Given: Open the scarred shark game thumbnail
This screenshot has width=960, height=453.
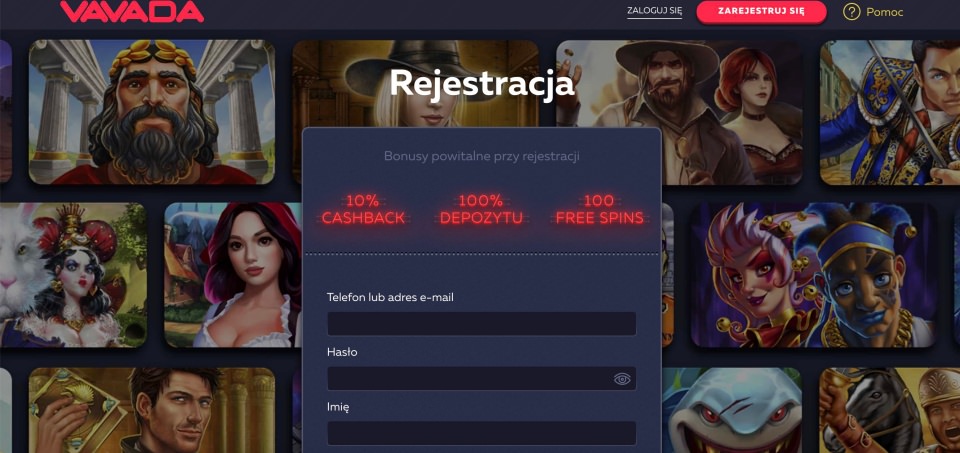Looking at the screenshot, I should click(732, 410).
